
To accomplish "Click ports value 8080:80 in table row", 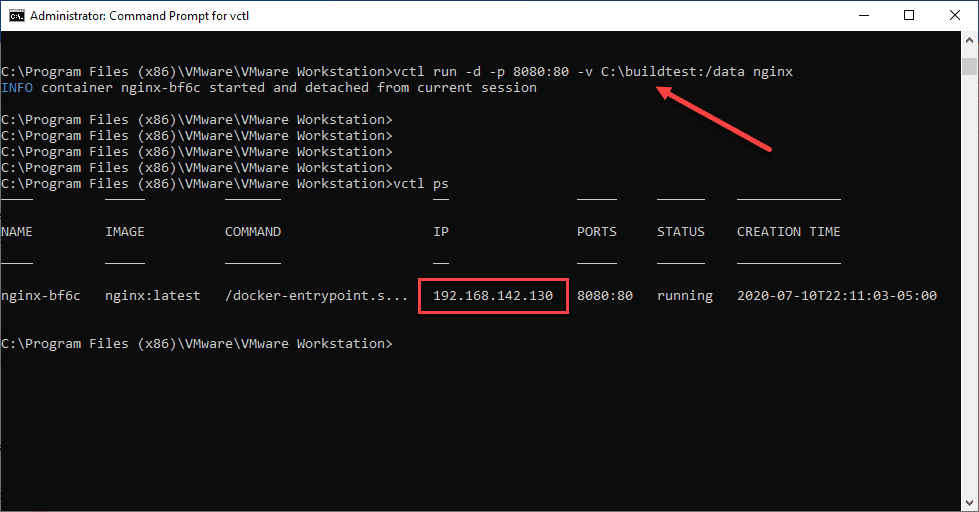I will click(x=605, y=296).
